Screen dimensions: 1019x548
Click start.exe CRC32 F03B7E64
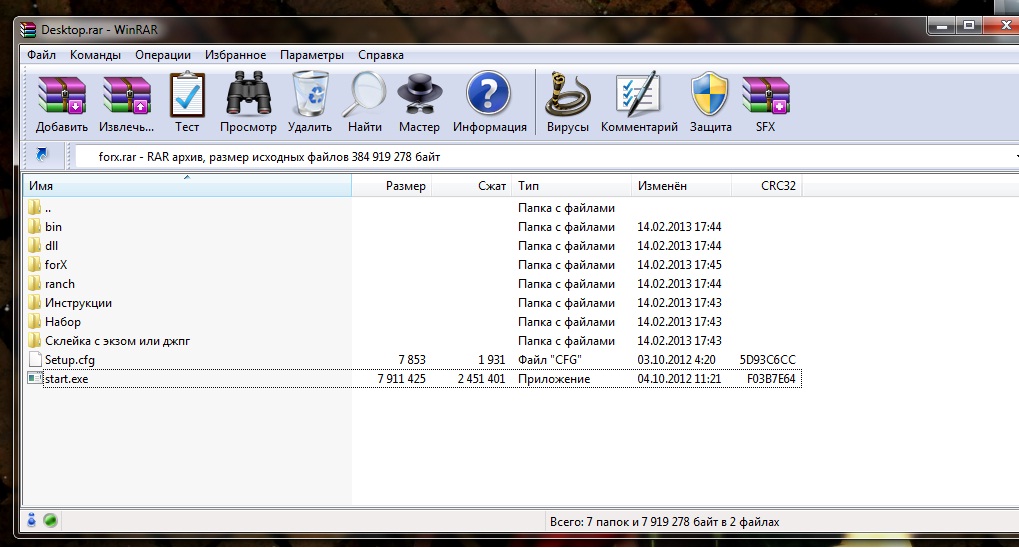[x=771, y=378]
